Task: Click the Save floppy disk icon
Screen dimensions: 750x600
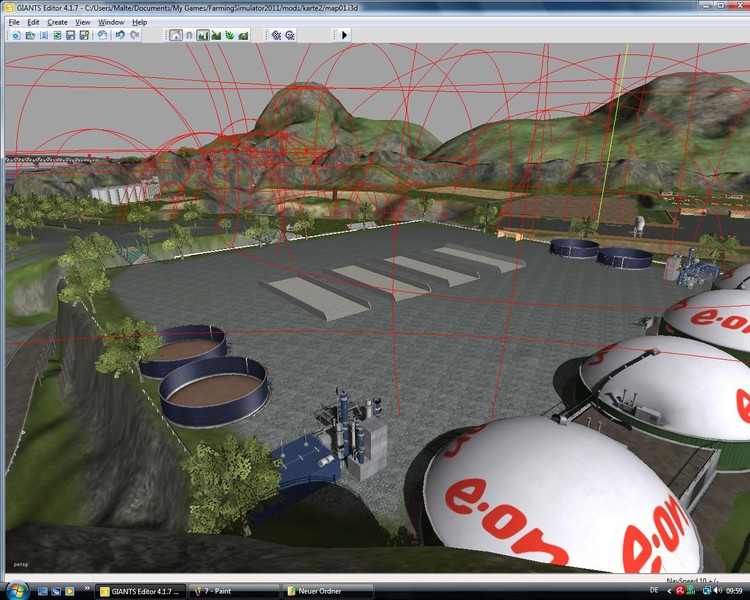Action: pos(71,35)
